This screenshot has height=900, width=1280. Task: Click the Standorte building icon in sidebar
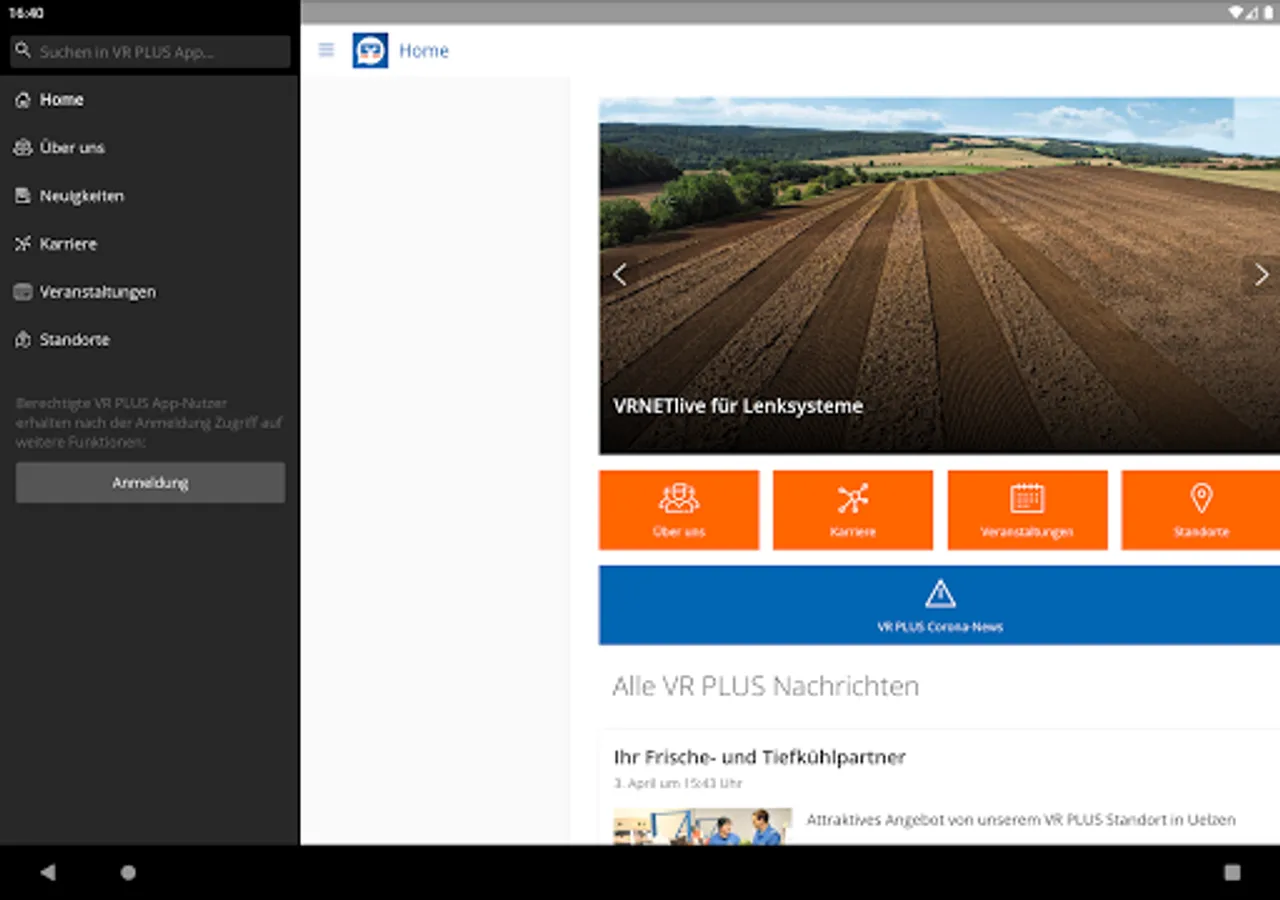tap(23, 340)
